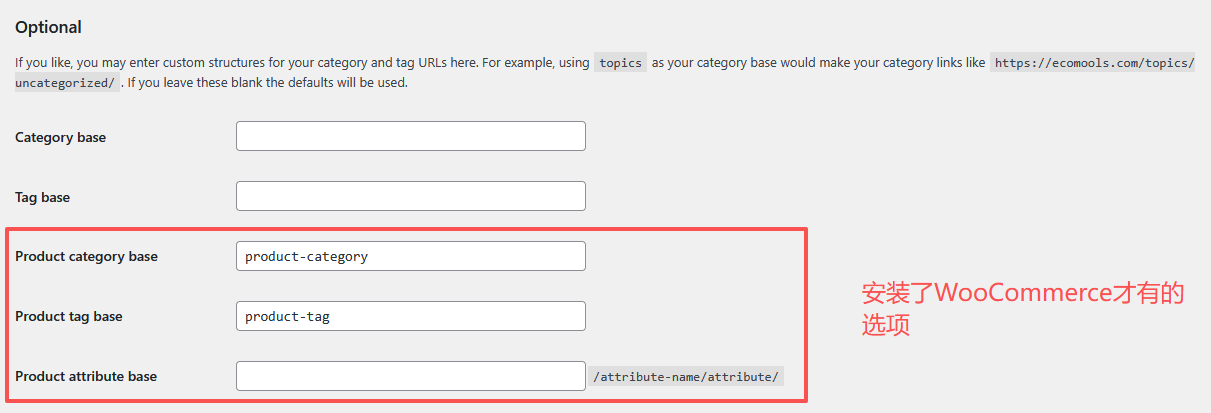Click the red annotation's second line 选项
Viewport: 1211px width, 413px height.
tap(886, 325)
